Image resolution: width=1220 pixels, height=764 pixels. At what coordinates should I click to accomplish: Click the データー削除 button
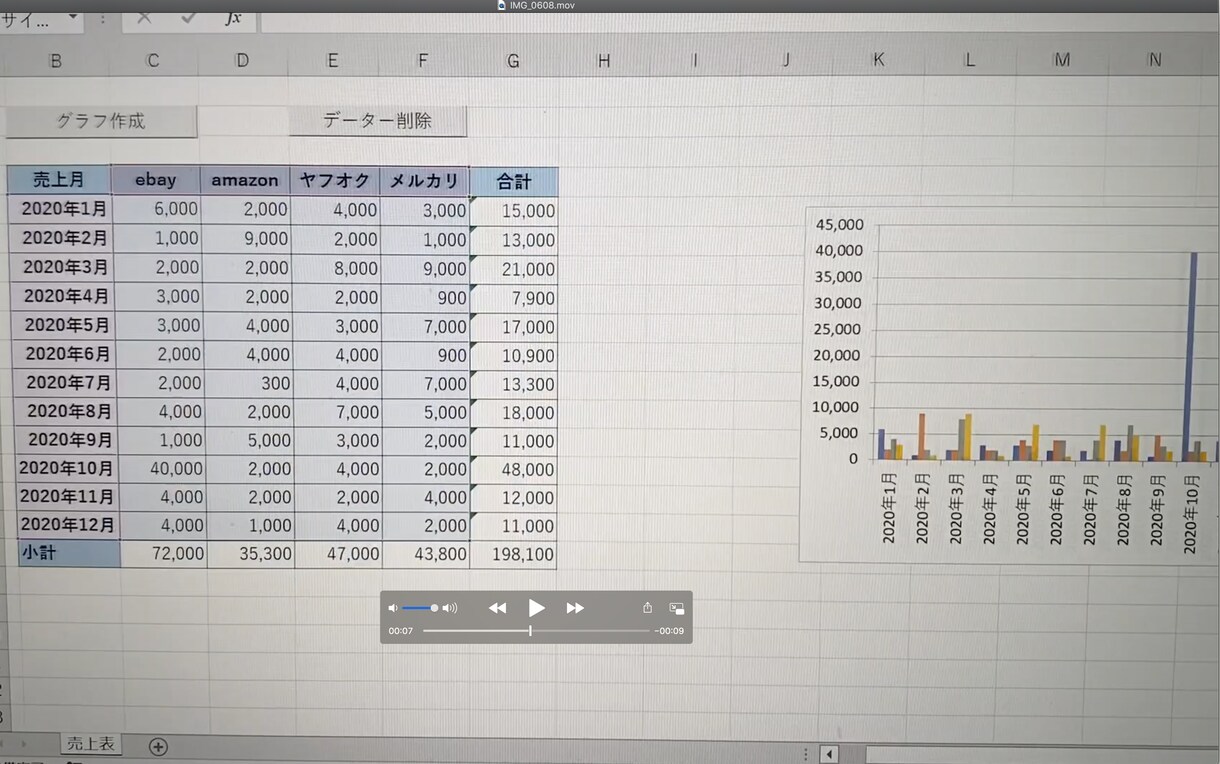[x=378, y=120]
